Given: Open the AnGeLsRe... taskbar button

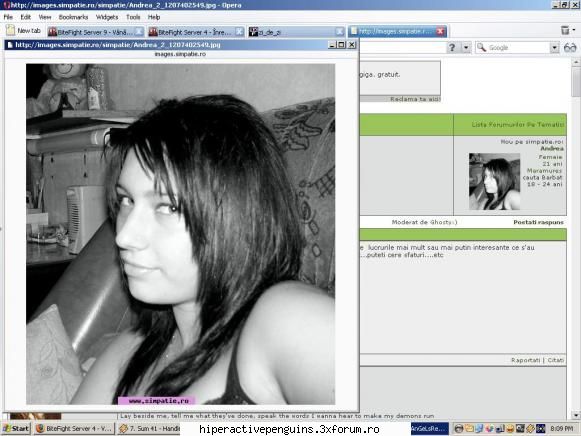Looking at the screenshot, I should (429, 429).
